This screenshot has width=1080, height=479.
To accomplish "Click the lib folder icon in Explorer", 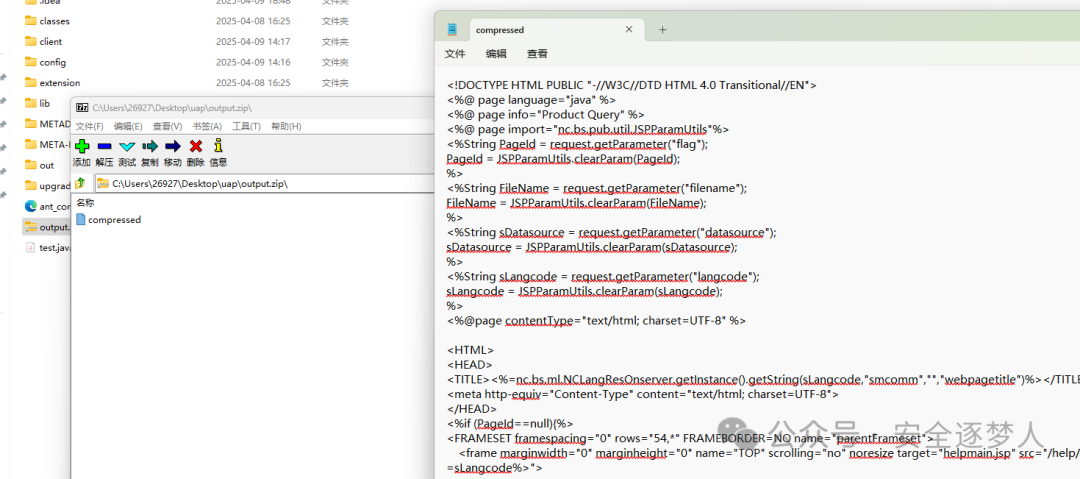I will pyautogui.click(x=30, y=103).
